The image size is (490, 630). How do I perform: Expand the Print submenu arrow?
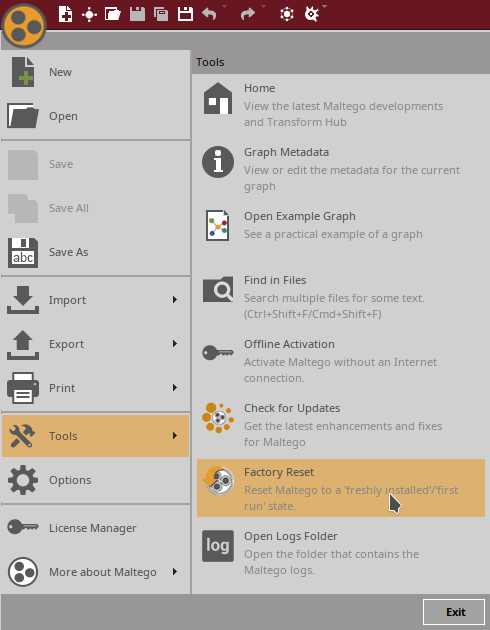point(175,388)
